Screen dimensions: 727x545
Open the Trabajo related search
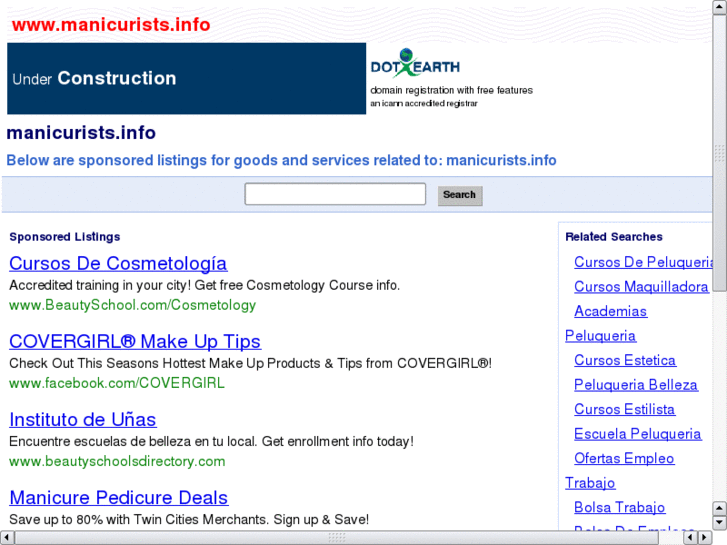click(590, 483)
